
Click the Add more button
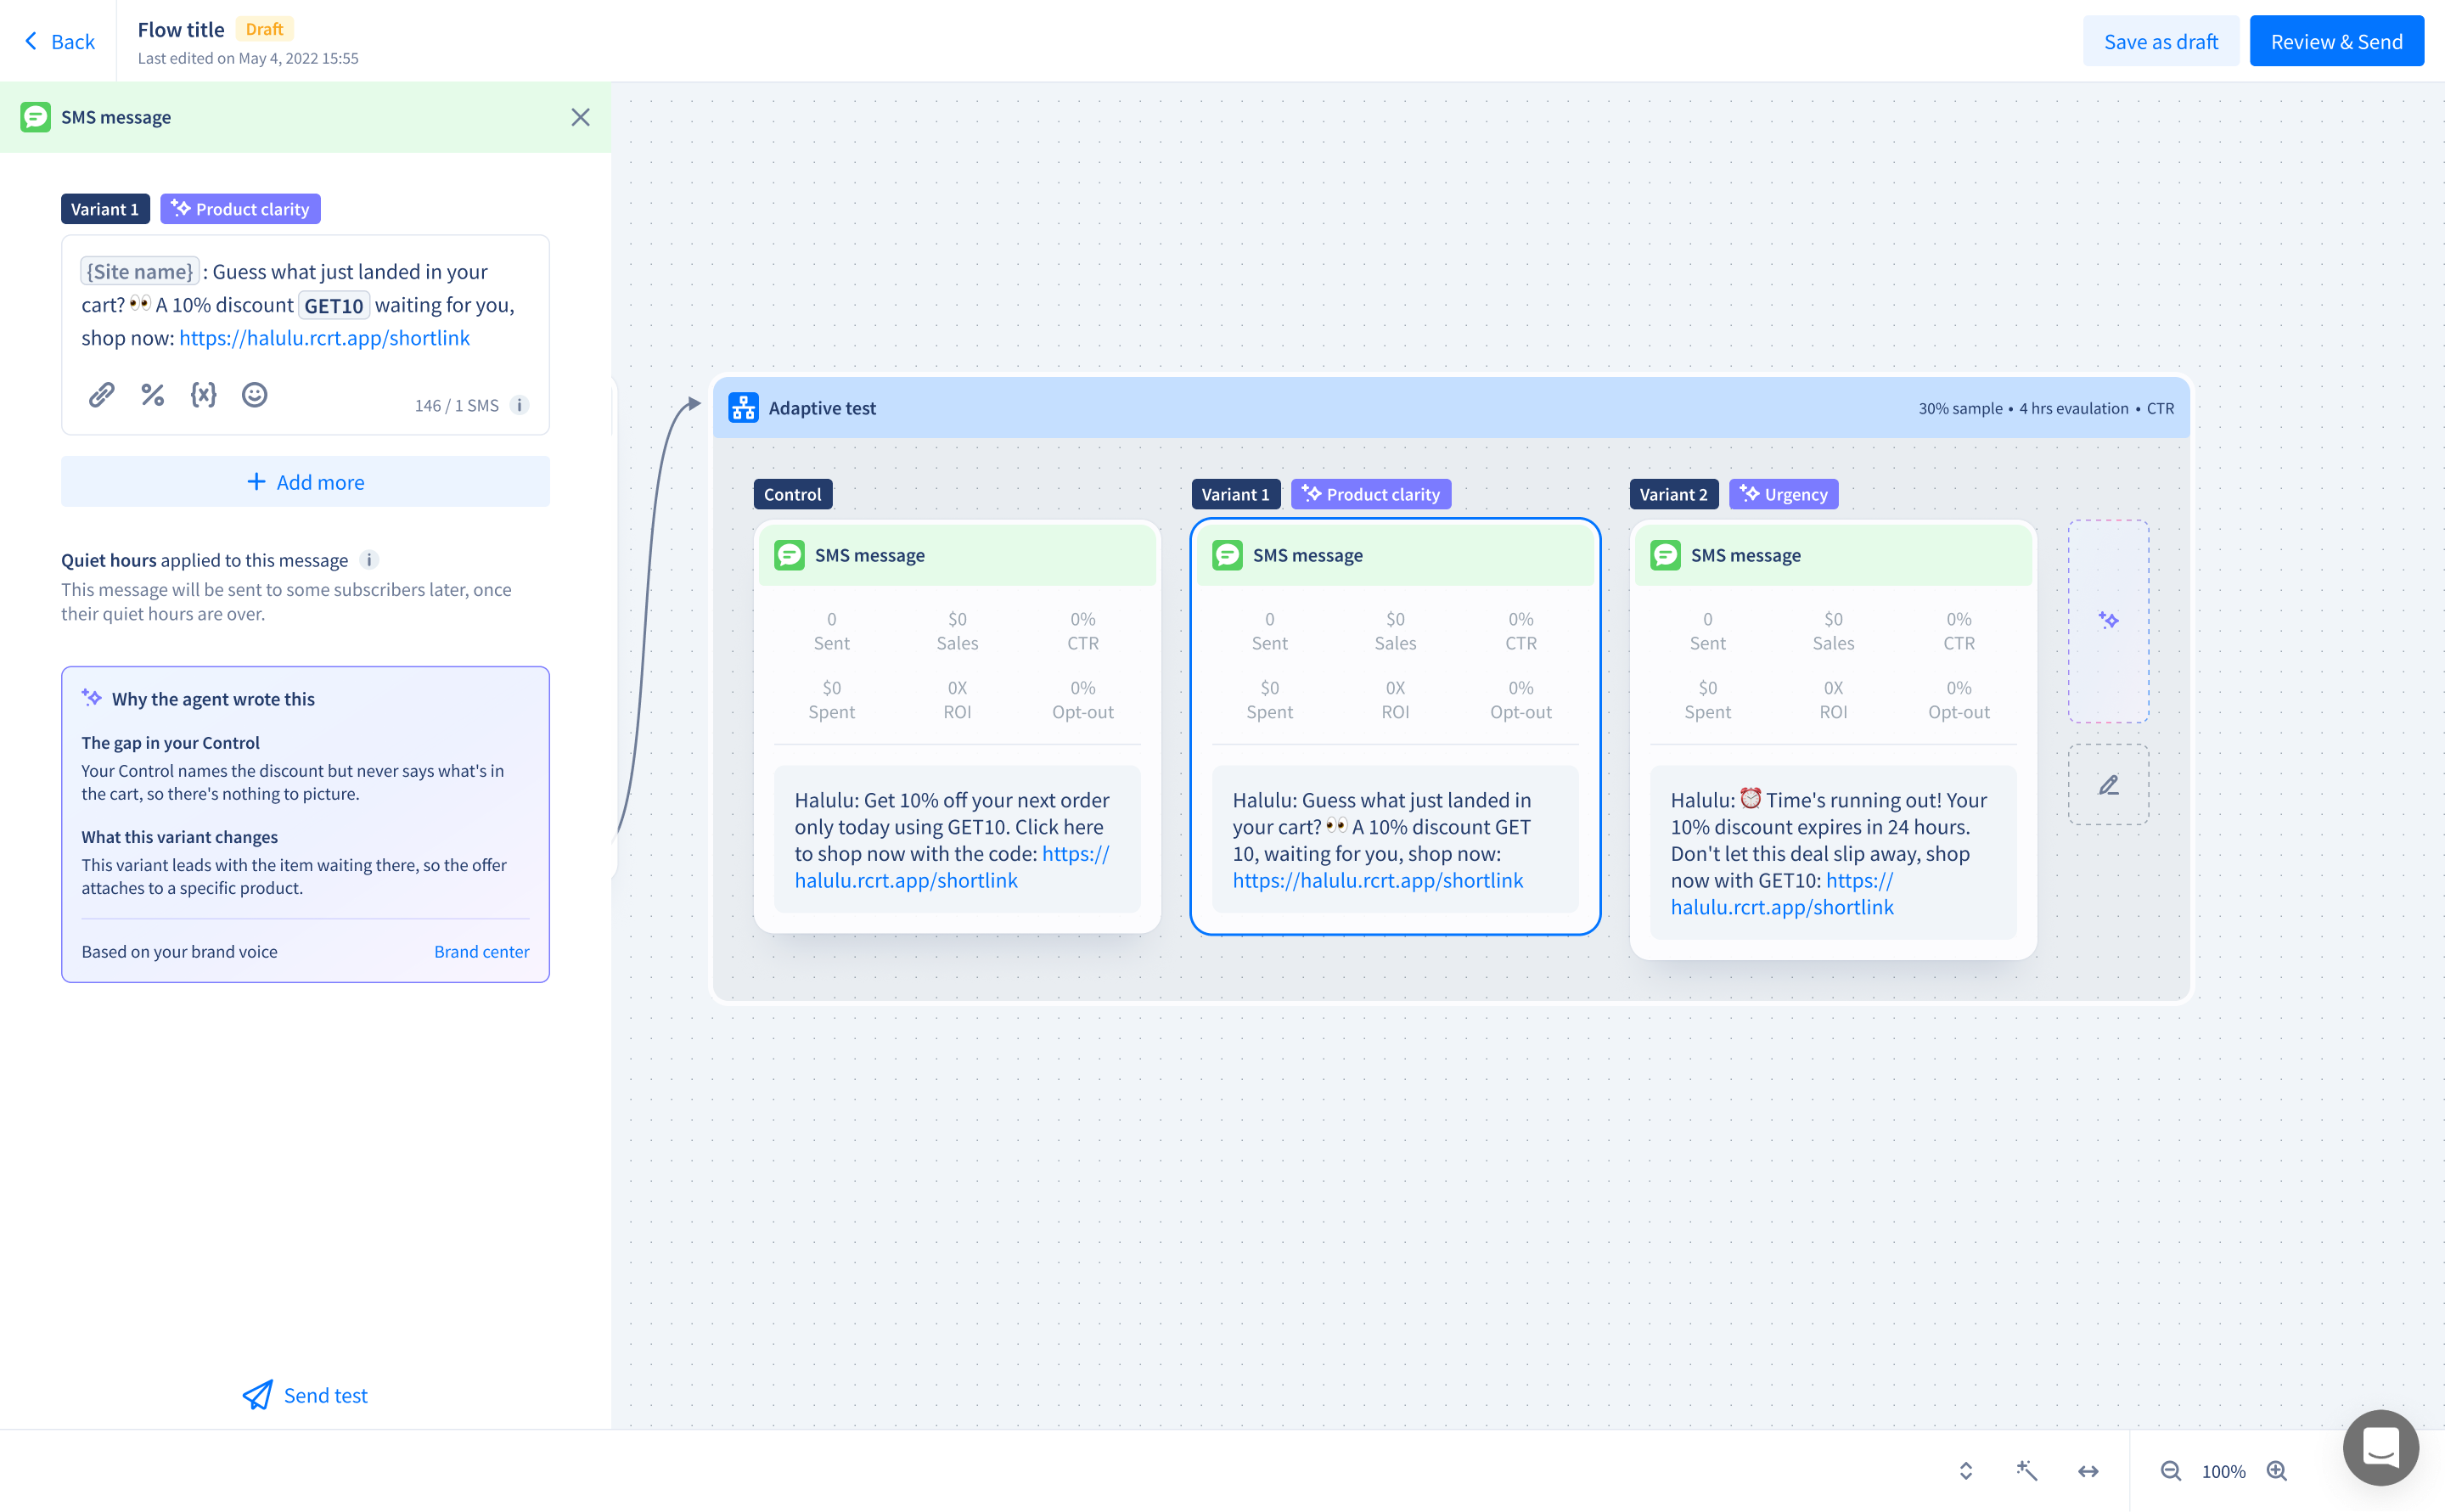pyautogui.click(x=305, y=482)
